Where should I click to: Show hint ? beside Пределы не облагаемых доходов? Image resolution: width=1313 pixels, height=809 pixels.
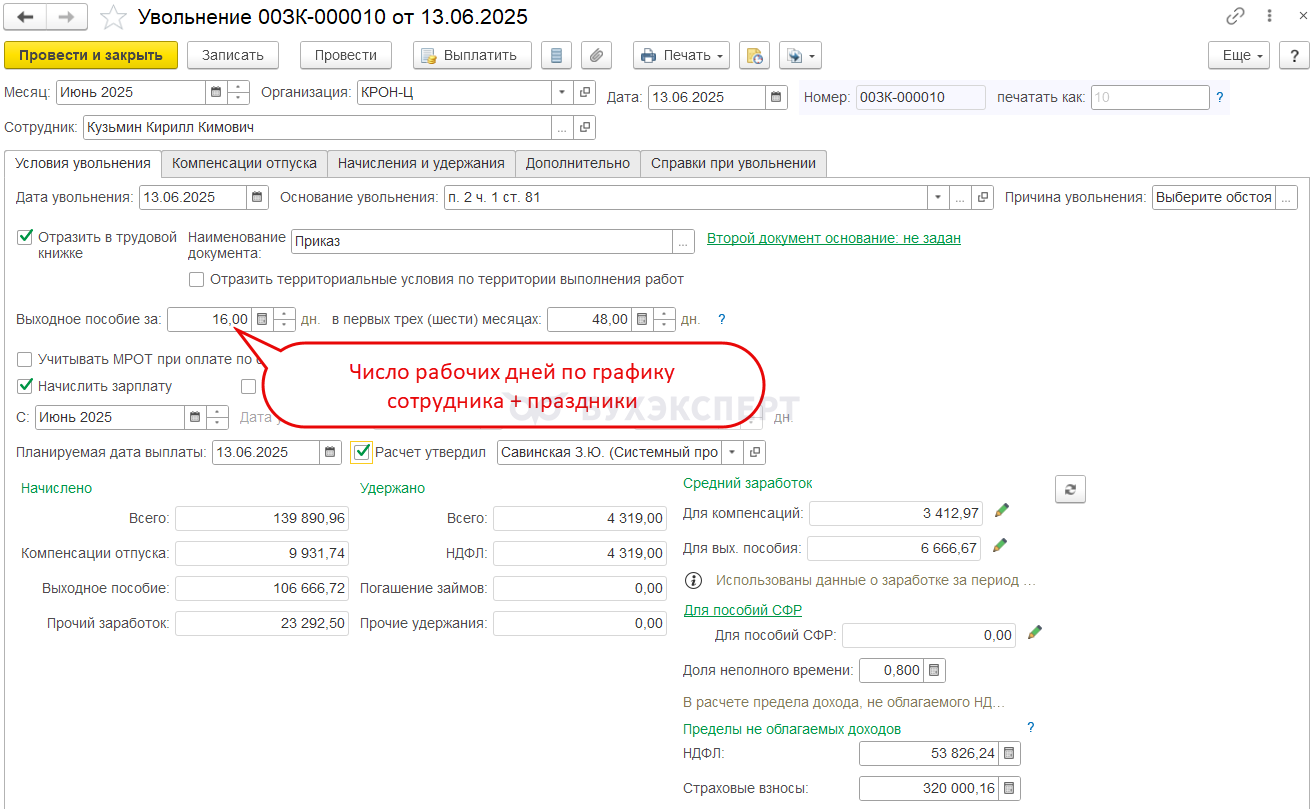pos(1031,728)
